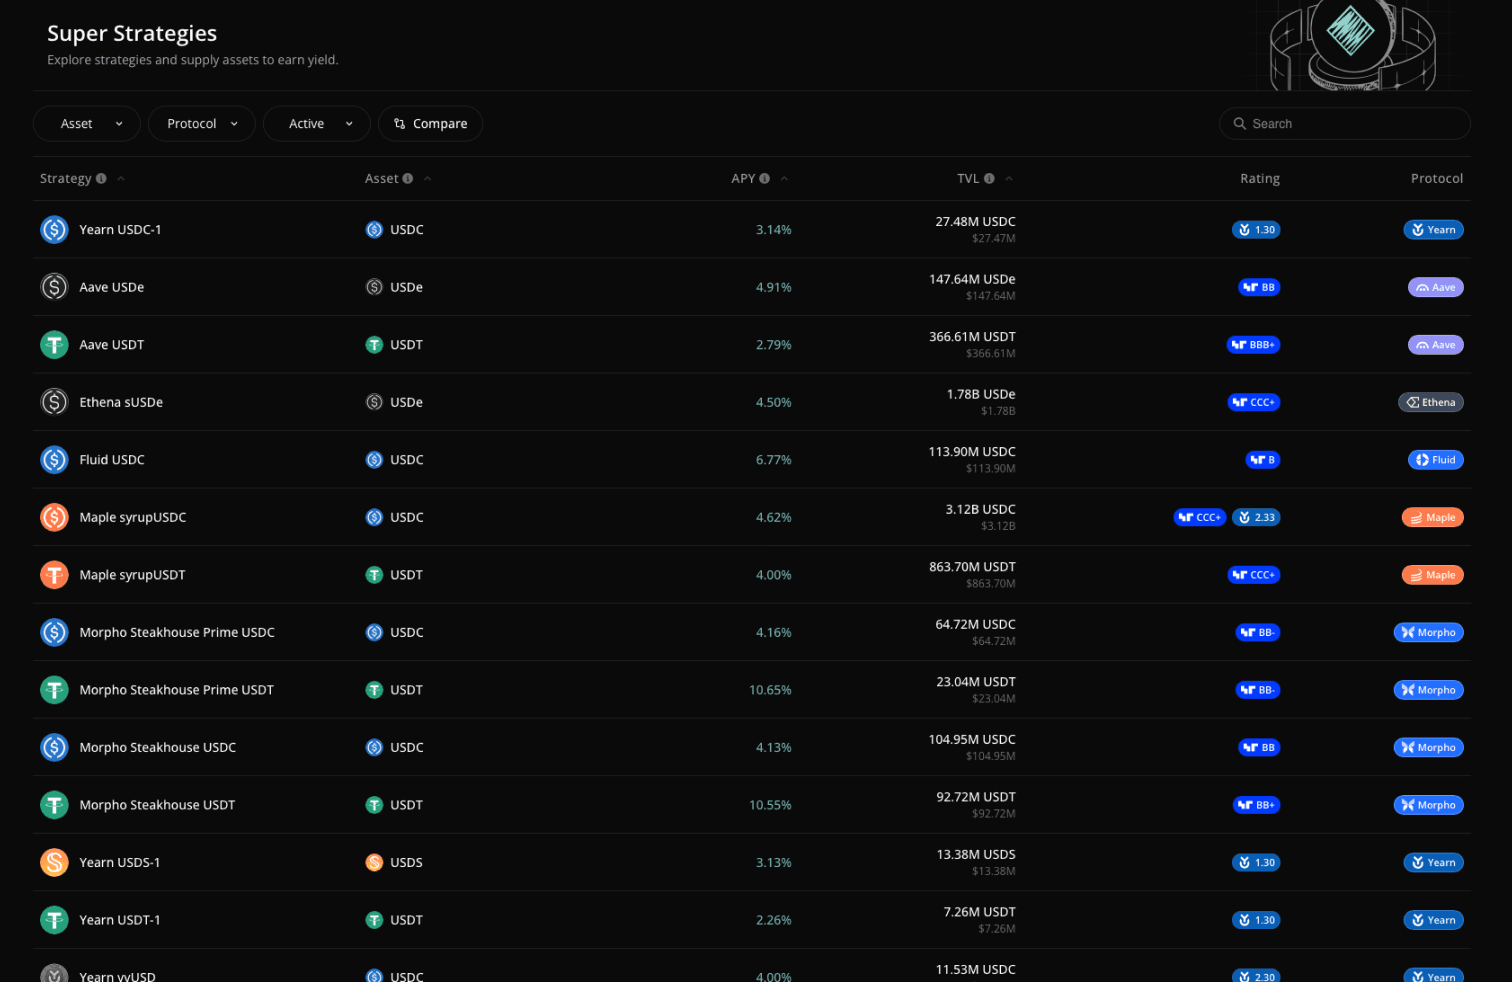Click the Aave USDT strategy icon

[54, 345]
